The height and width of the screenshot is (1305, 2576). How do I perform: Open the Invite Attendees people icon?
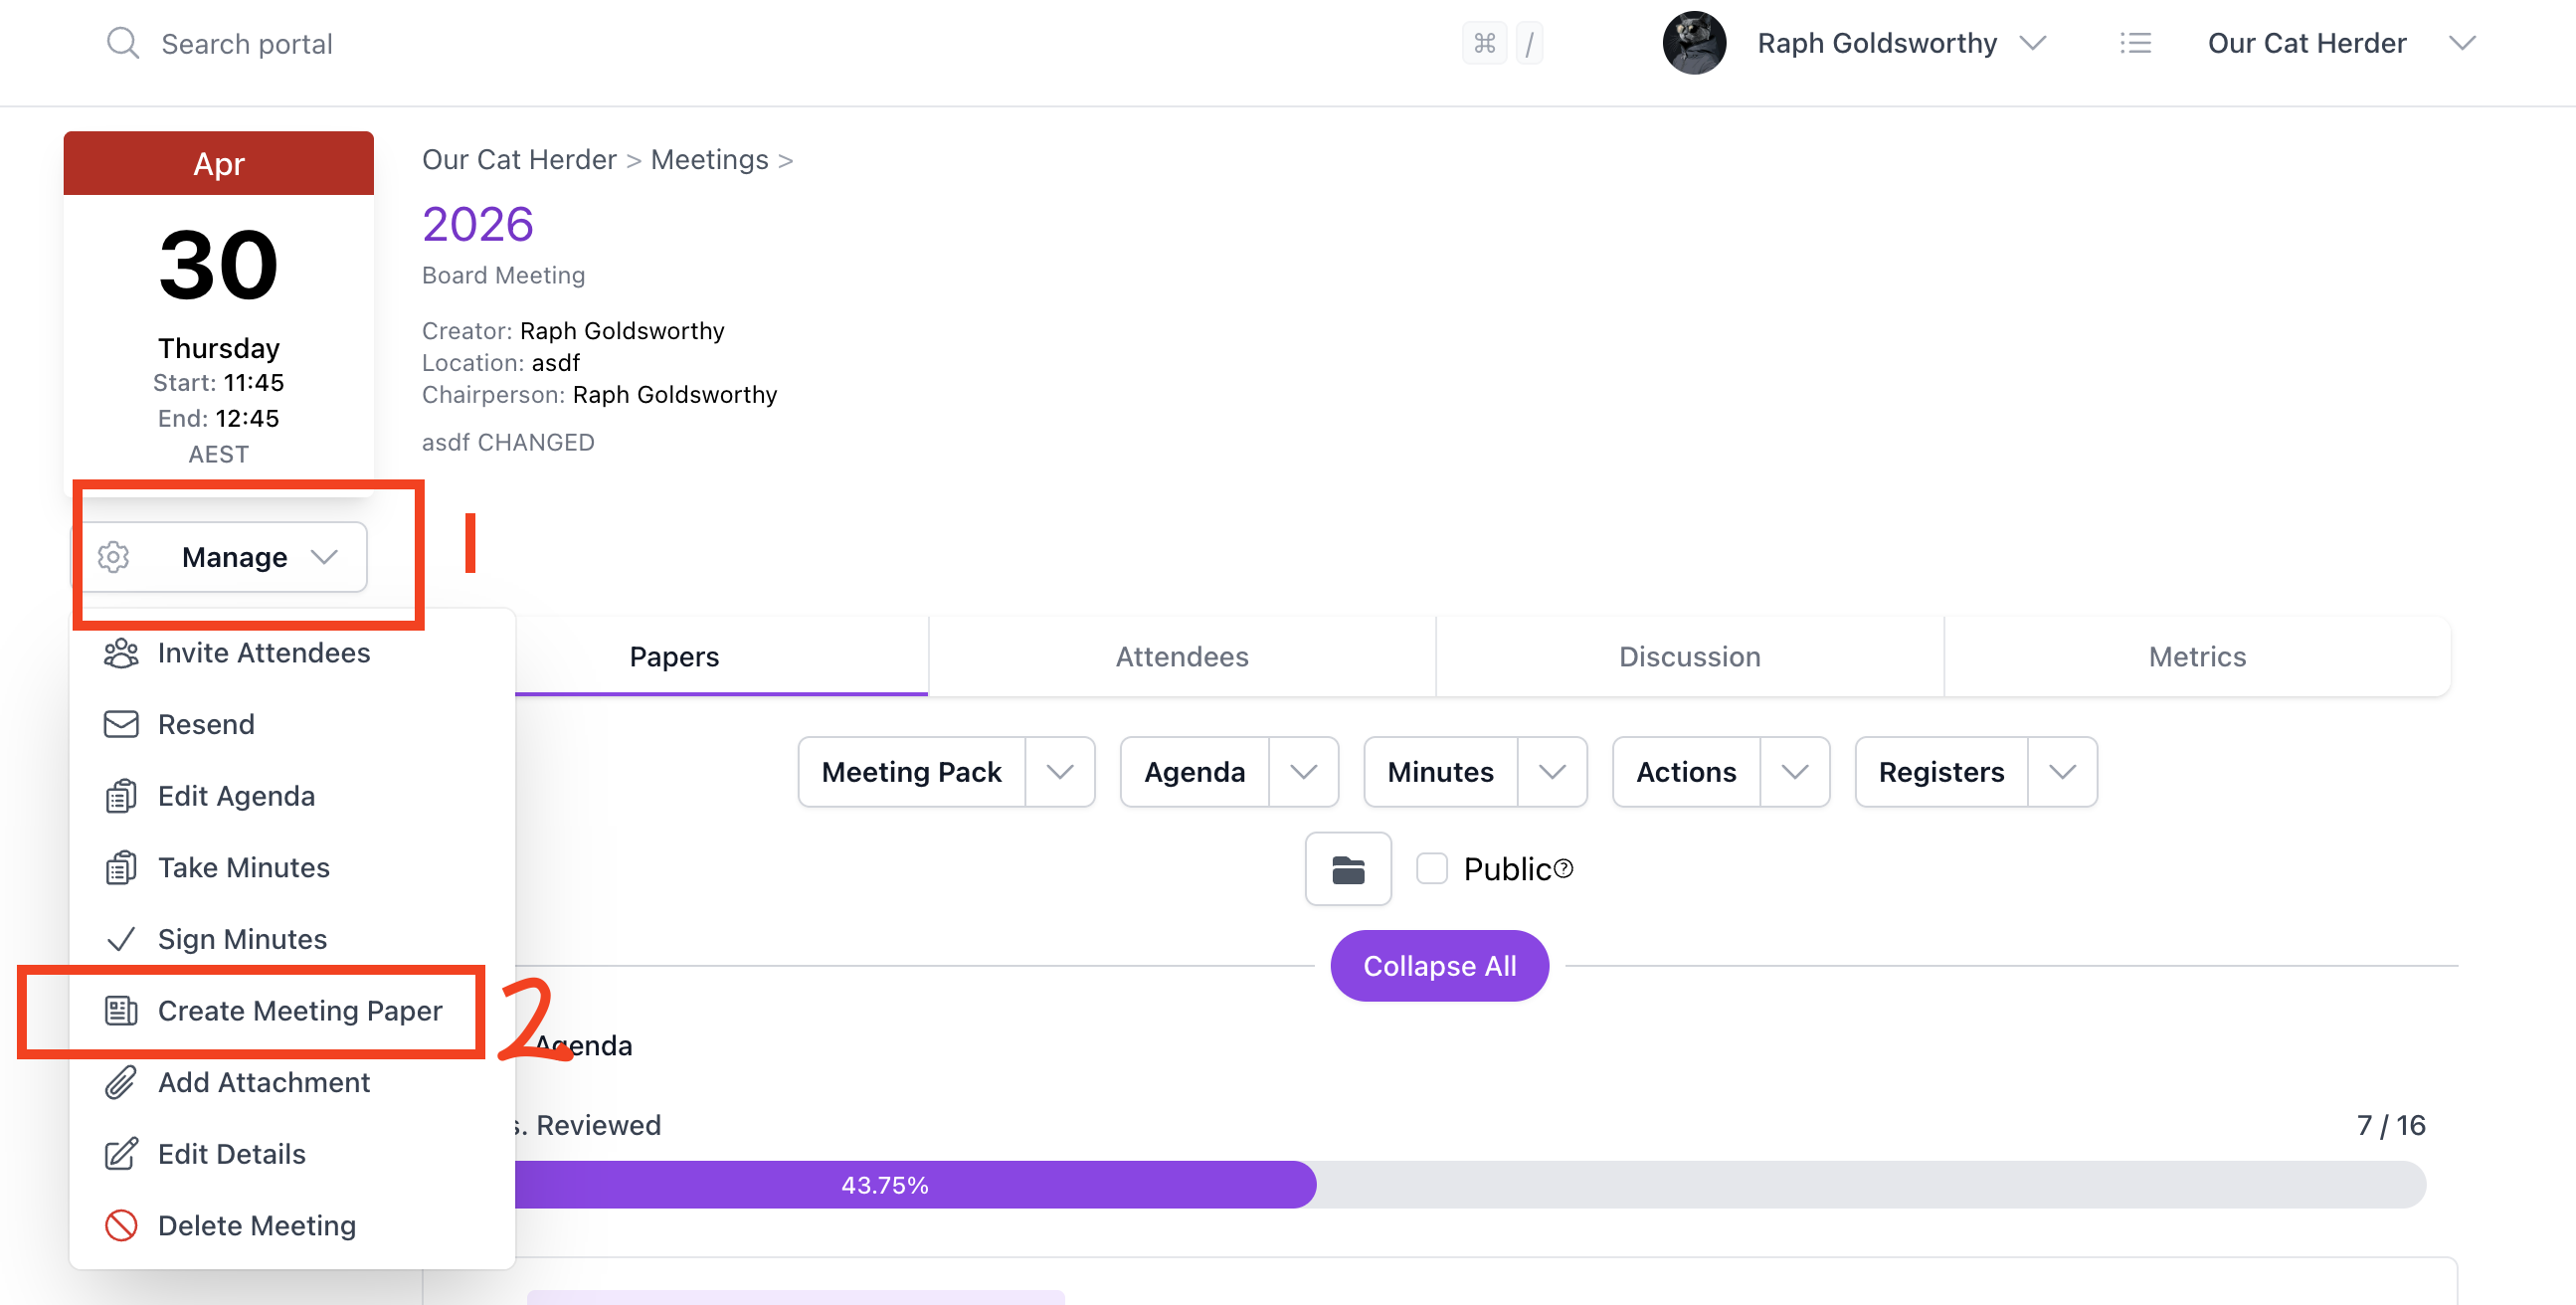pyautogui.click(x=121, y=652)
